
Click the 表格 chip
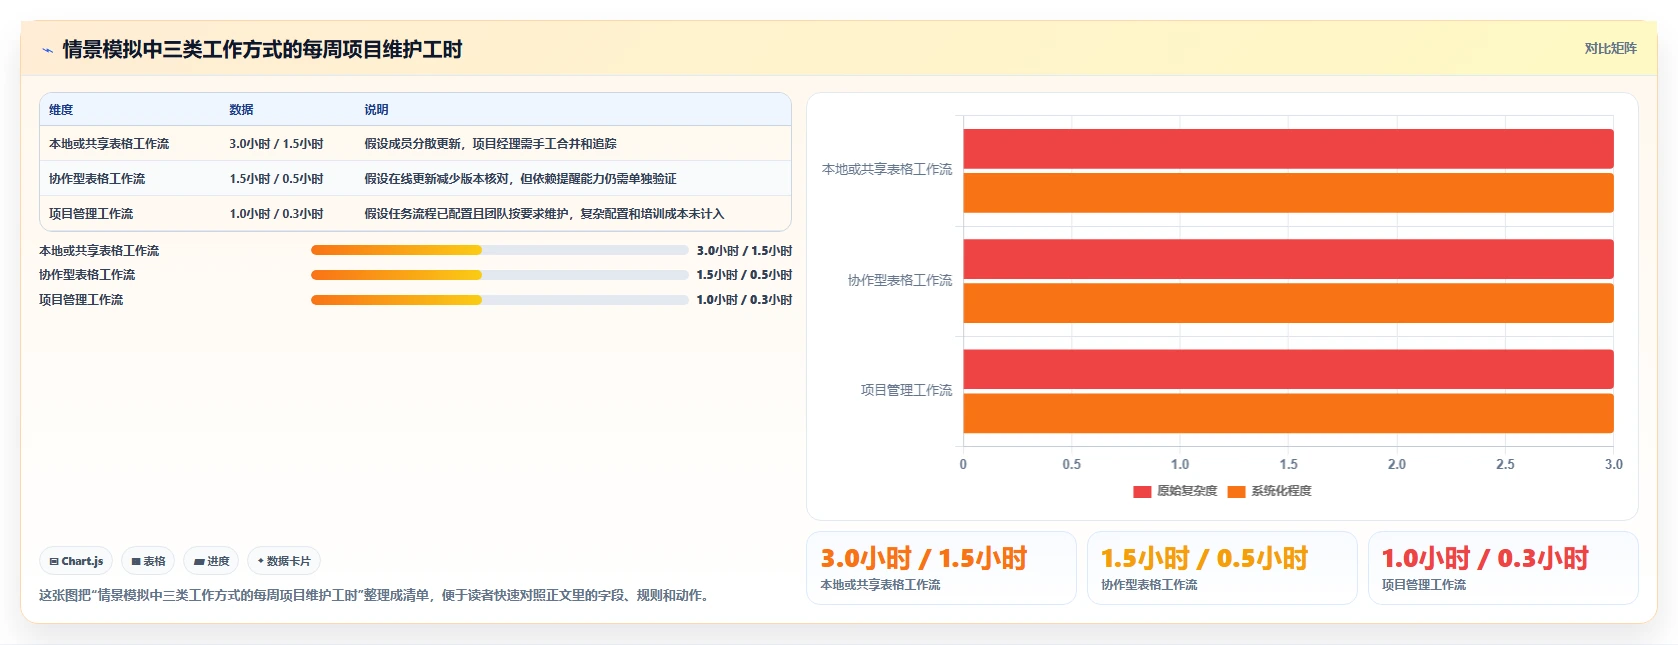(148, 561)
